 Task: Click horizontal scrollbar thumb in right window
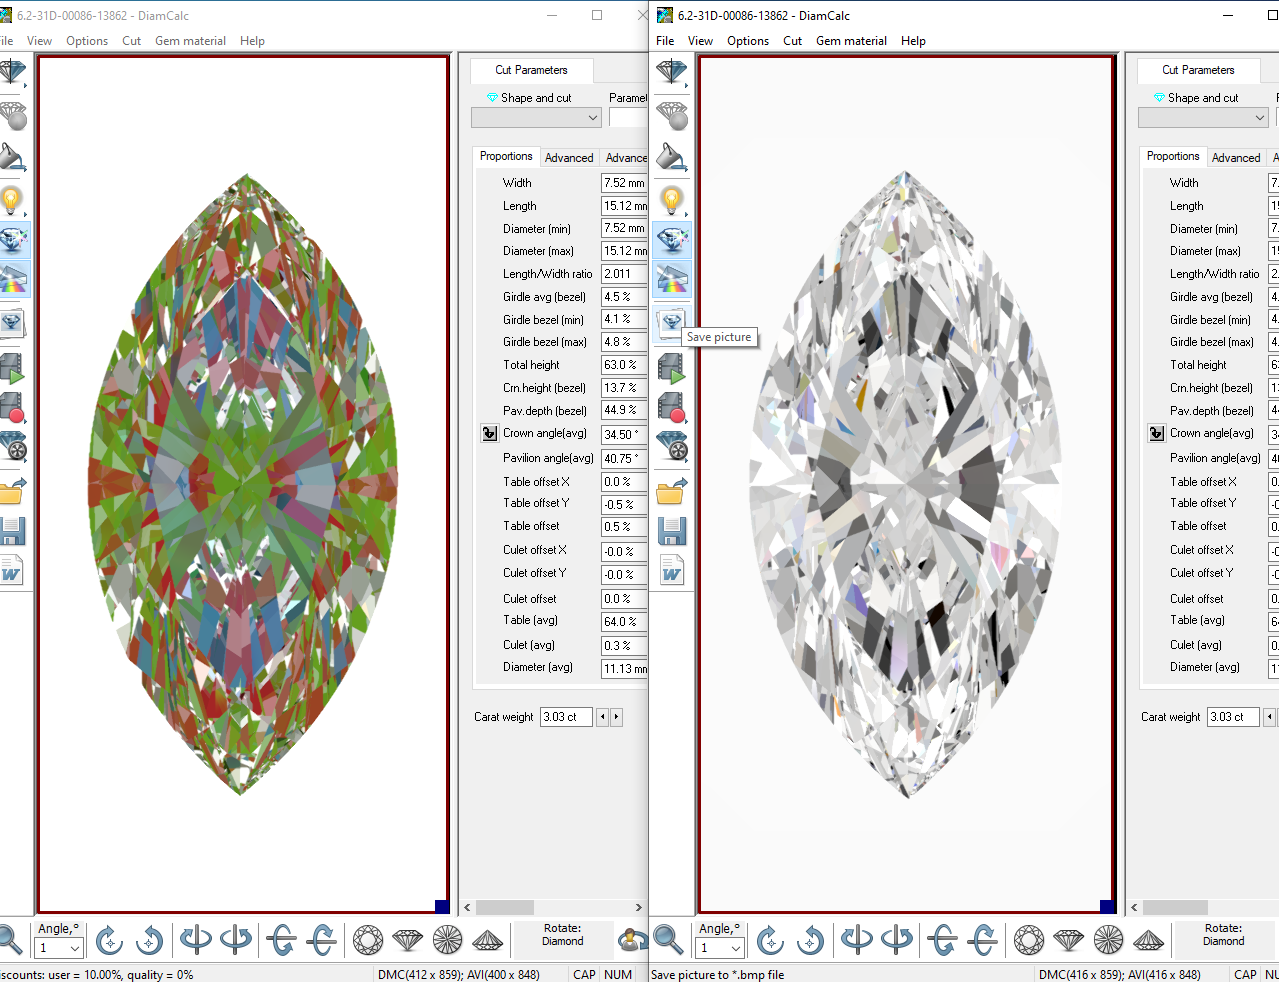coord(1176,908)
